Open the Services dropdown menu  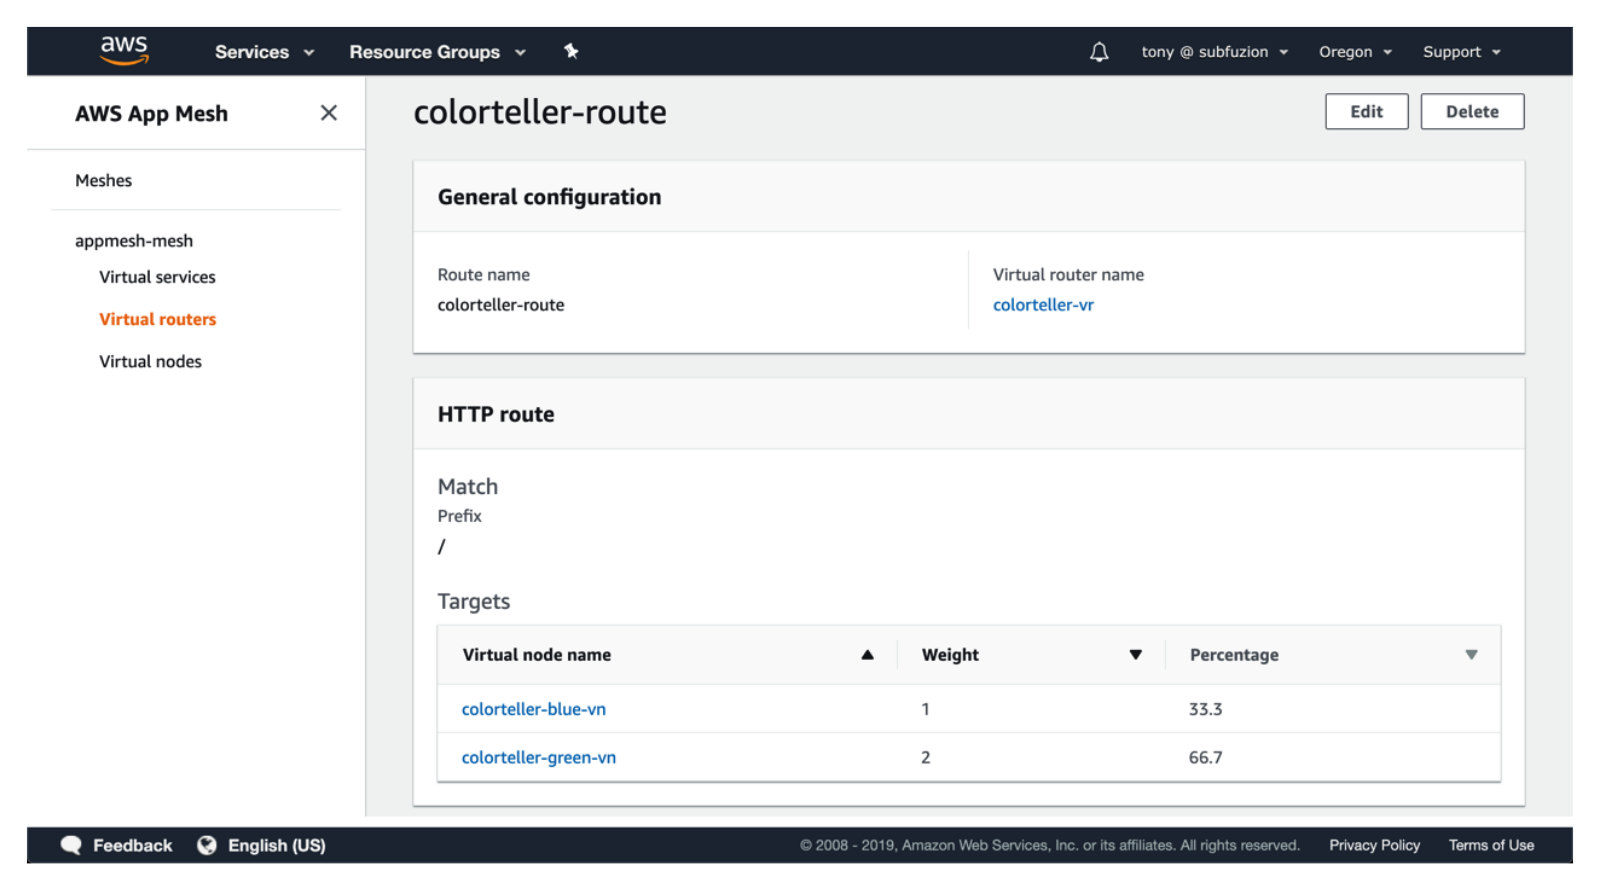point(264,52)
